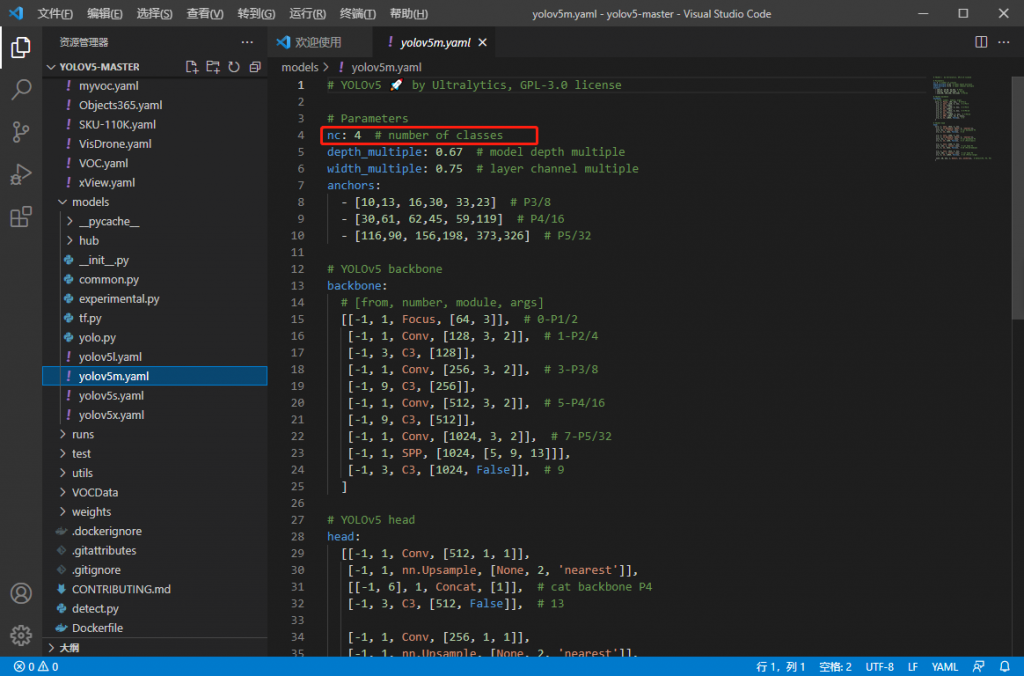Screen dimensions: 1024x676
Task: Open editor more actions ellipsis
Action: (x=1004, y=42)
